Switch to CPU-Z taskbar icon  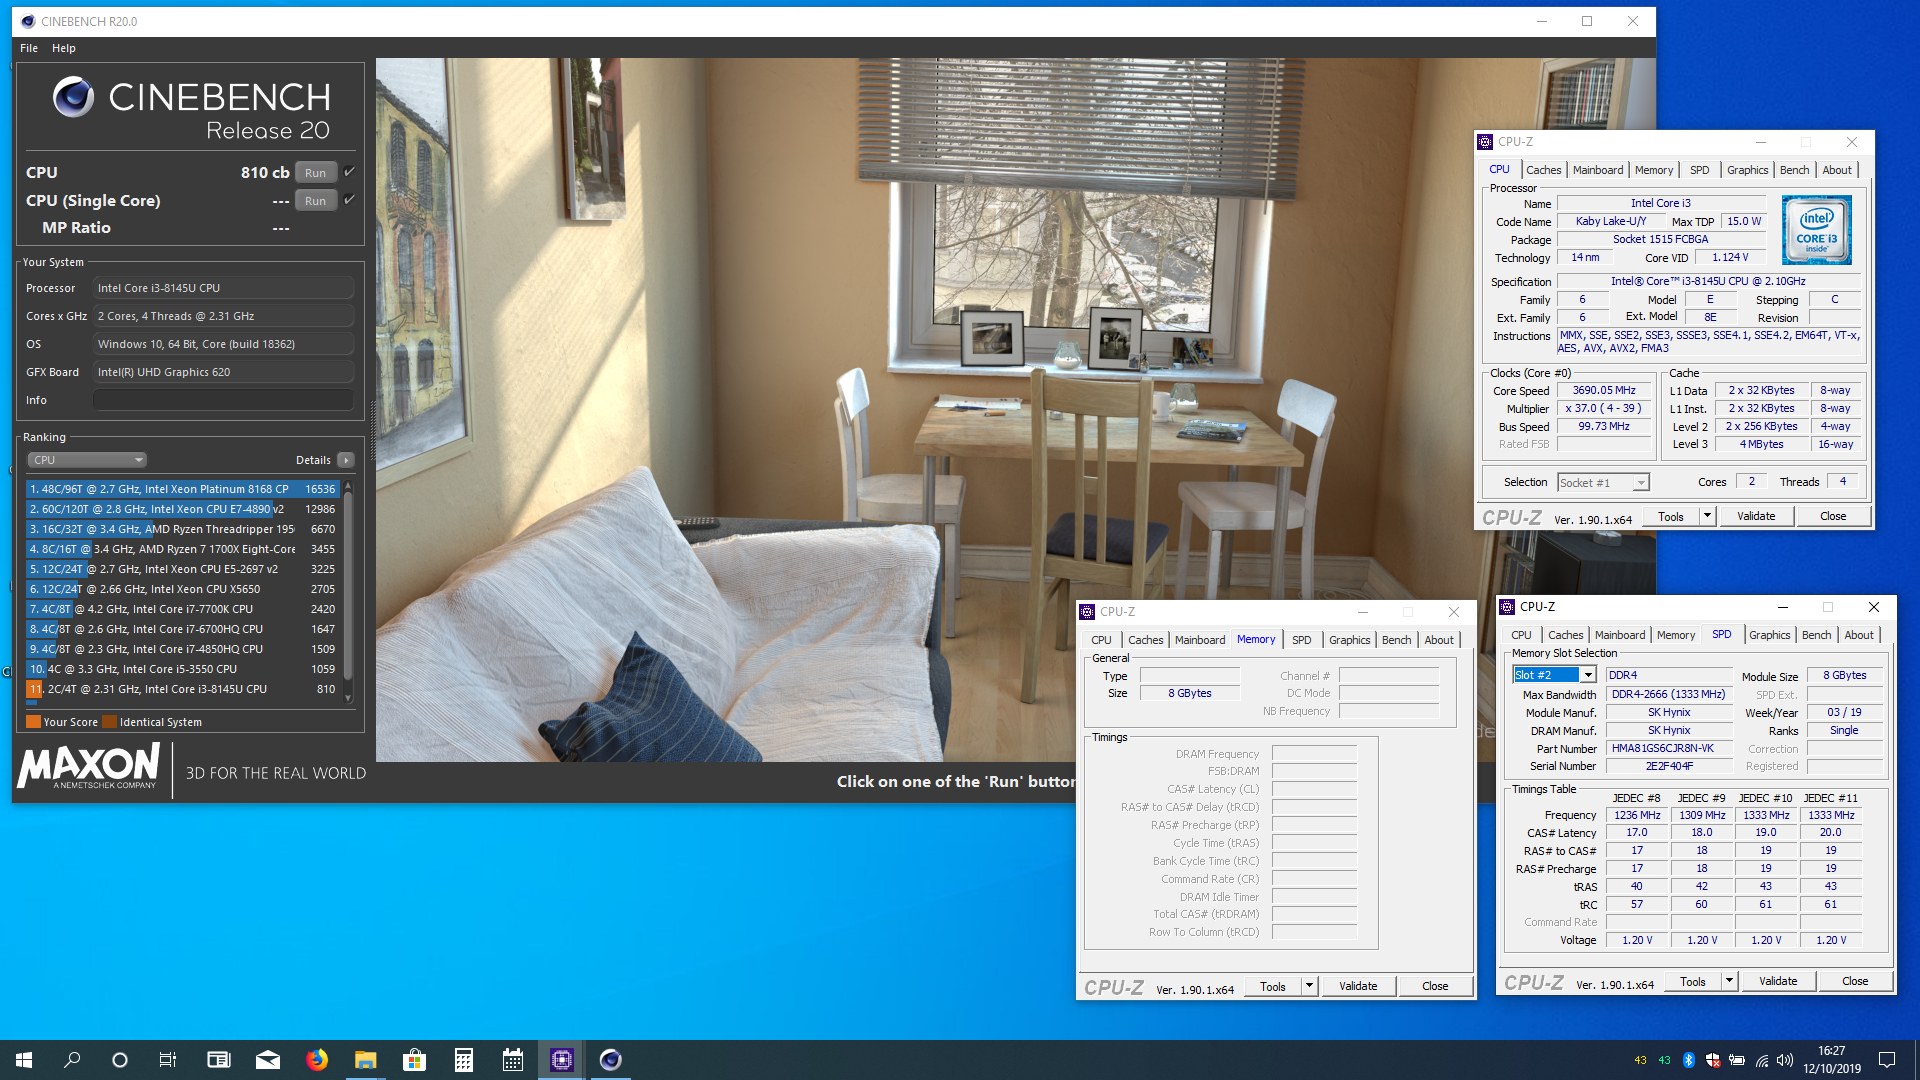pos(562,1060)
